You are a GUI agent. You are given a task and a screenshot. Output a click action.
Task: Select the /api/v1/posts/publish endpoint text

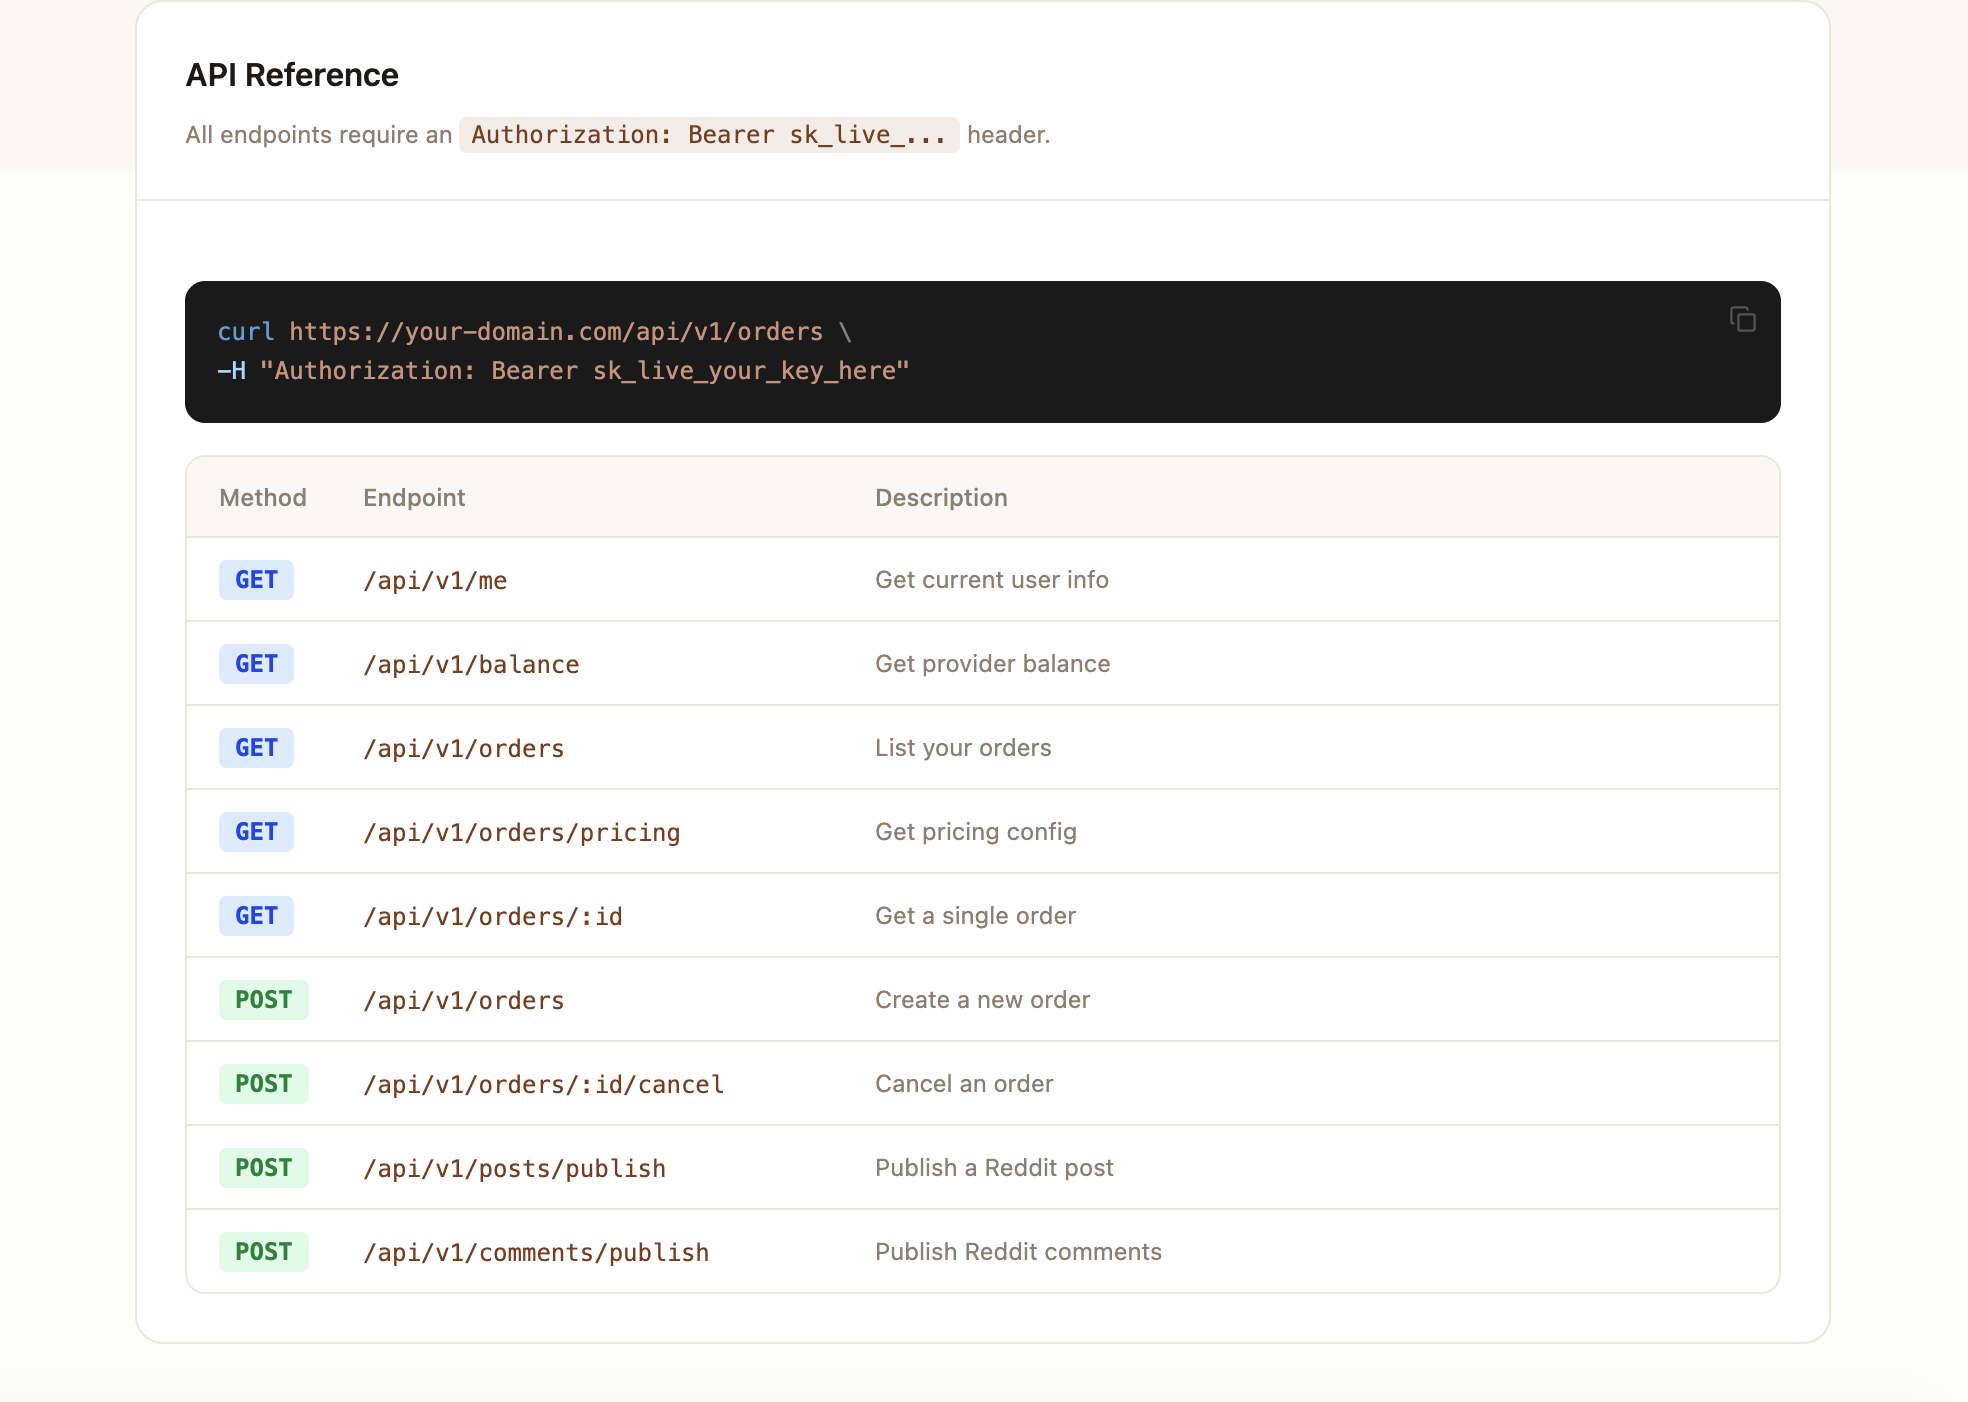click(x=515, y=1169)
